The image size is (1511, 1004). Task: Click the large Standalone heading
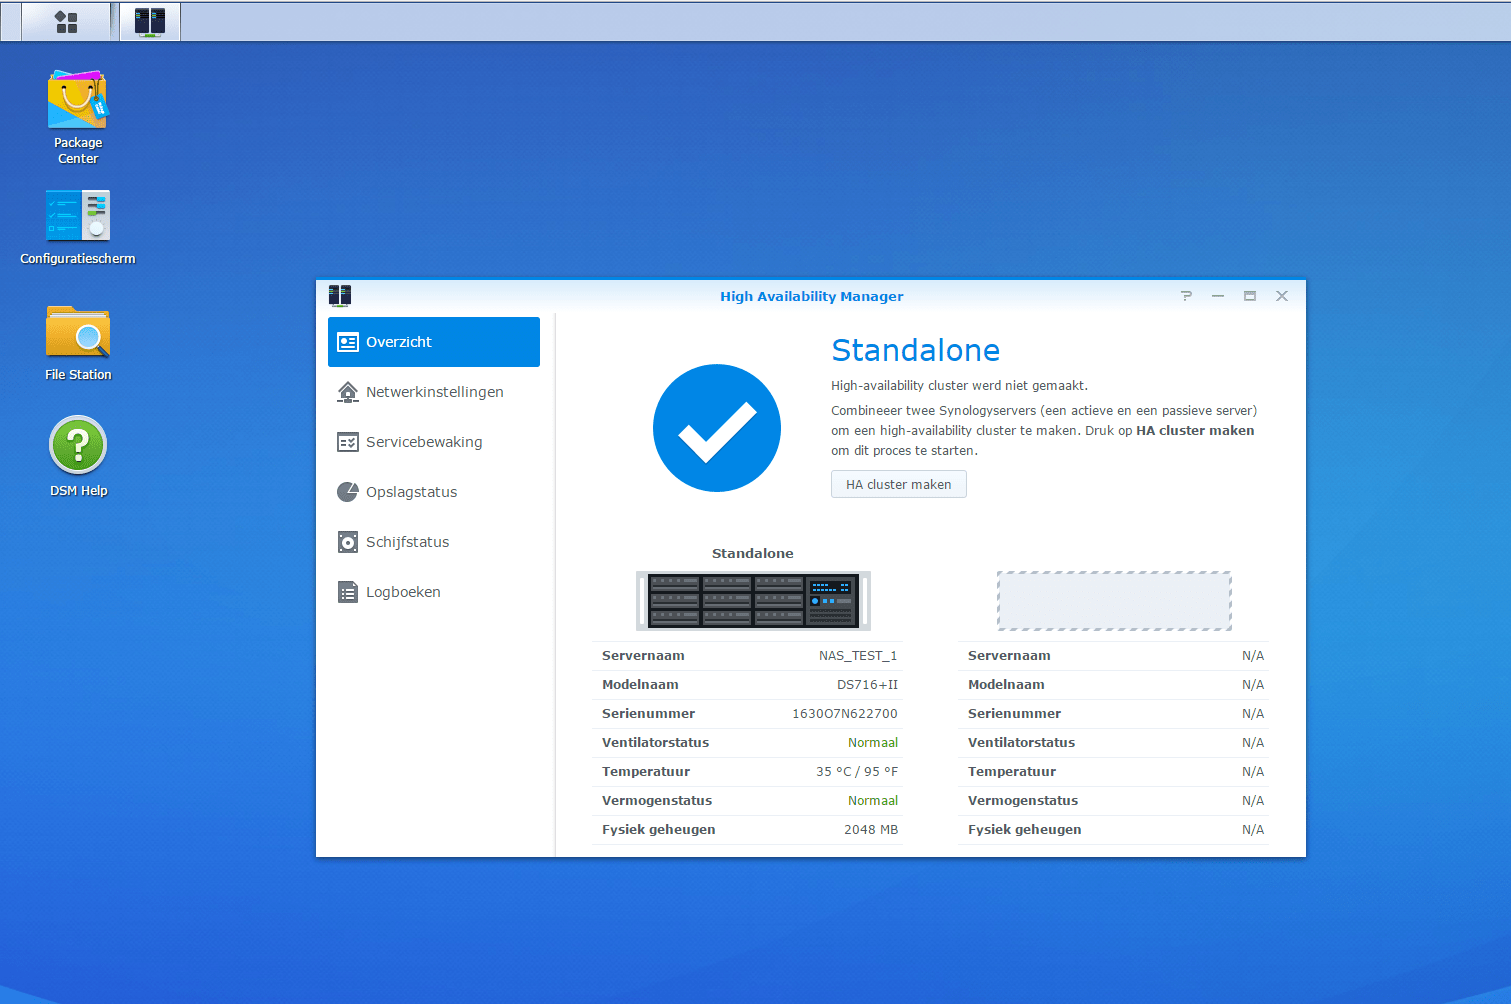(916, 350)
